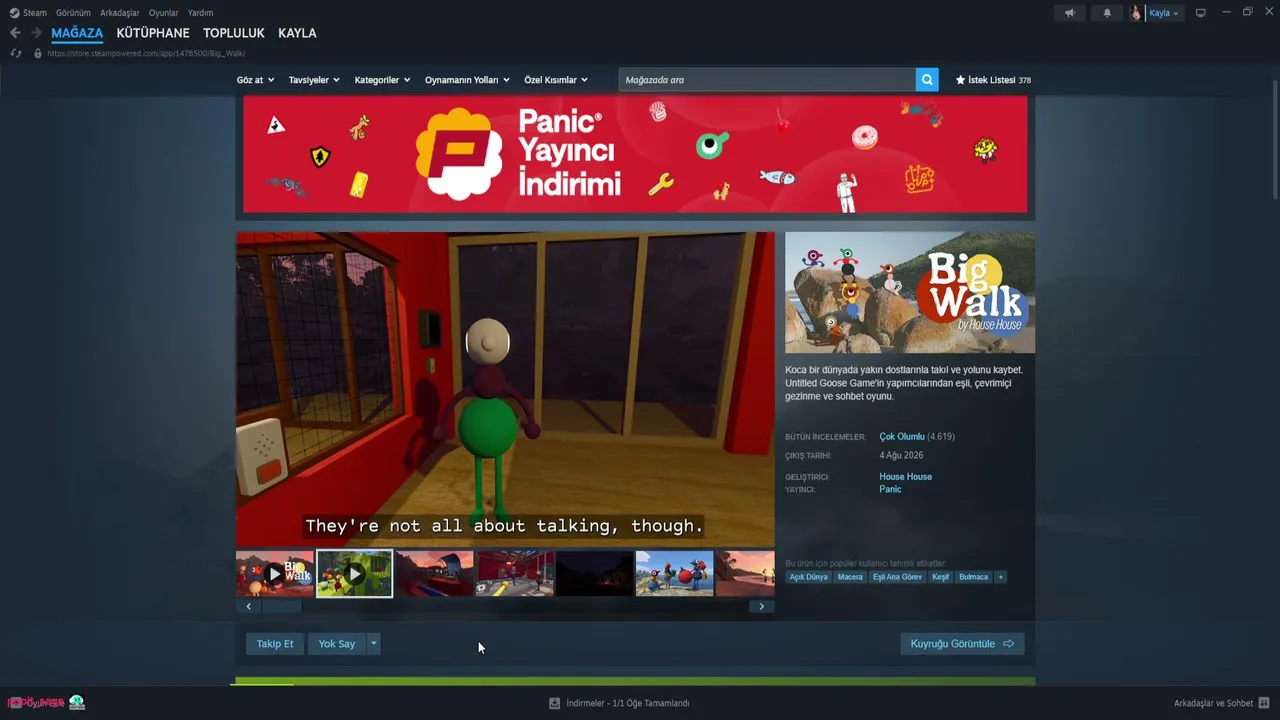Select the Açık Dünya tag

coord(809,577)
